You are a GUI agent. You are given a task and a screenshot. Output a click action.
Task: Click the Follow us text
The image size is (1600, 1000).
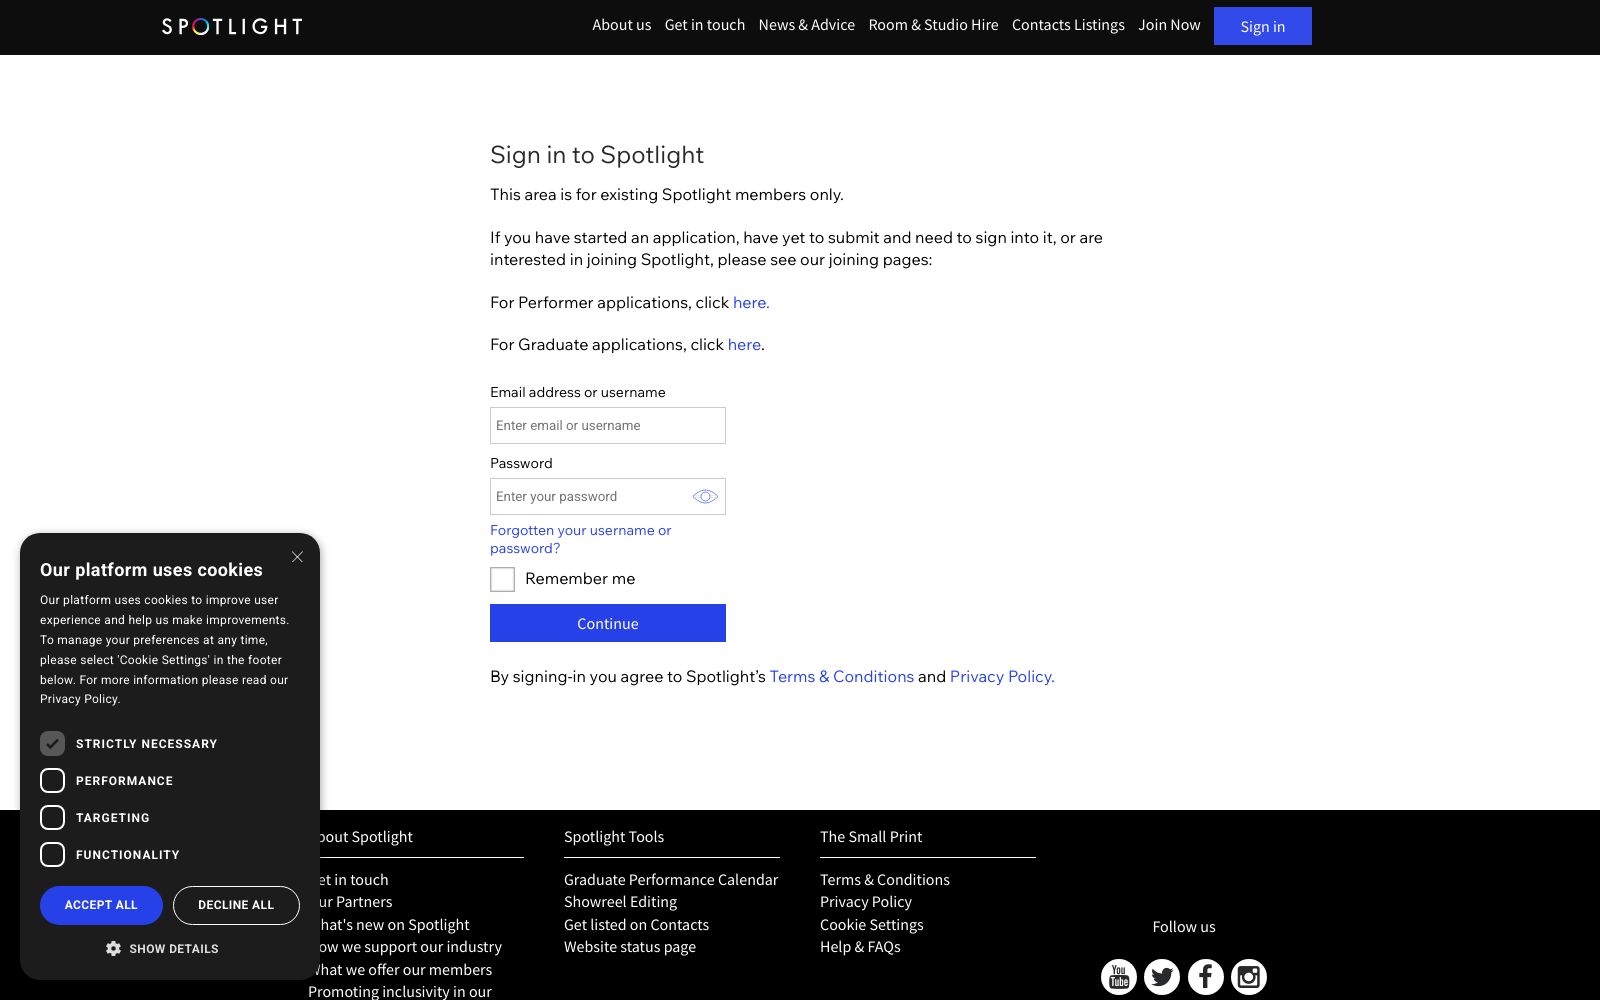1184,927
